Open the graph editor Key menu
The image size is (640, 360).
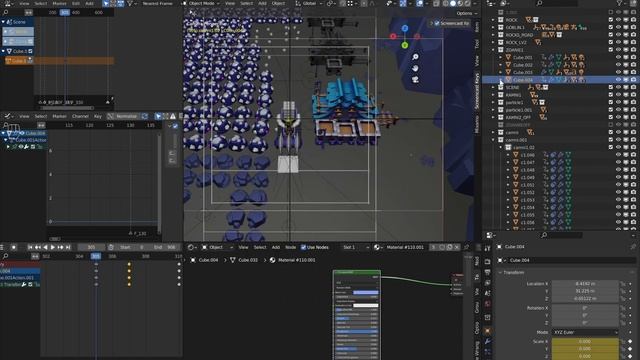(x=98, y=116)
